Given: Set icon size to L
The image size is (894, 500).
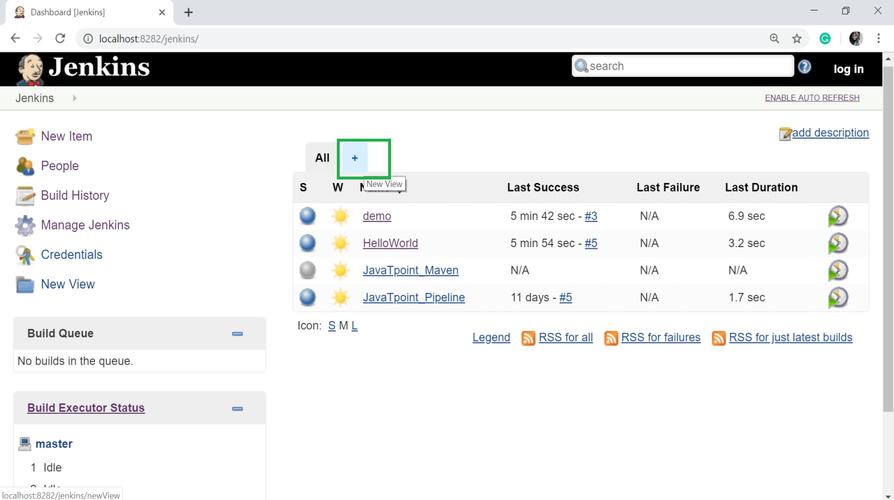Looking at the screenshot, I should [x=354, y=326].
